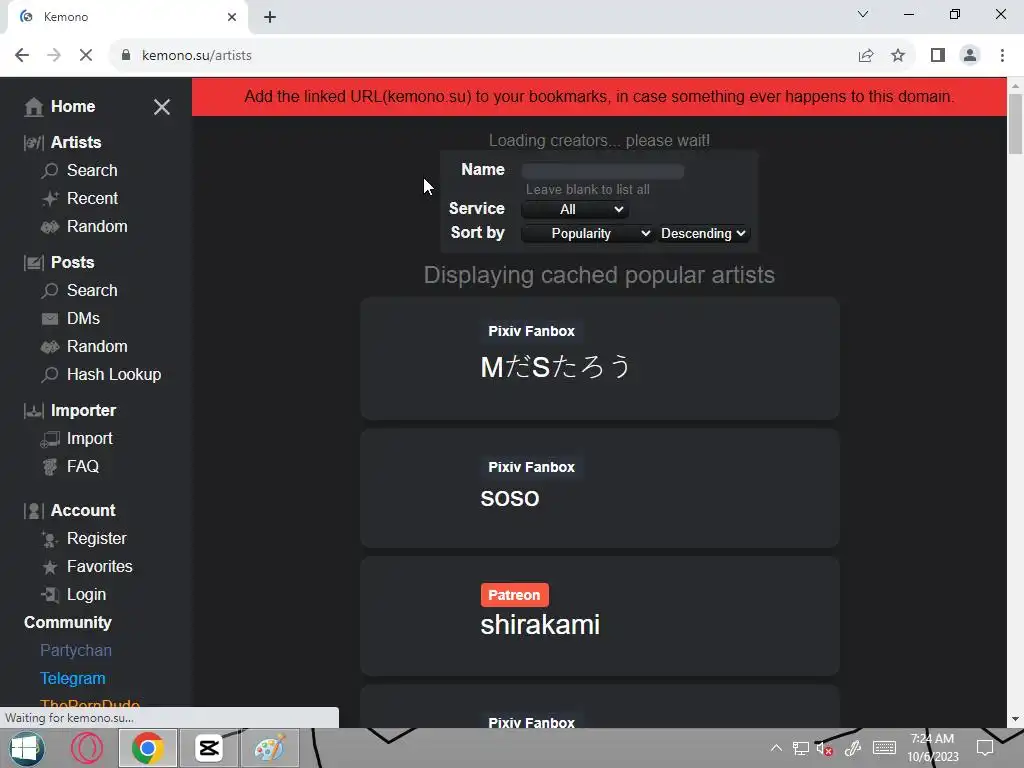Open the notifications center
The image size is (1024, 768).
click(x=985, y=748)
